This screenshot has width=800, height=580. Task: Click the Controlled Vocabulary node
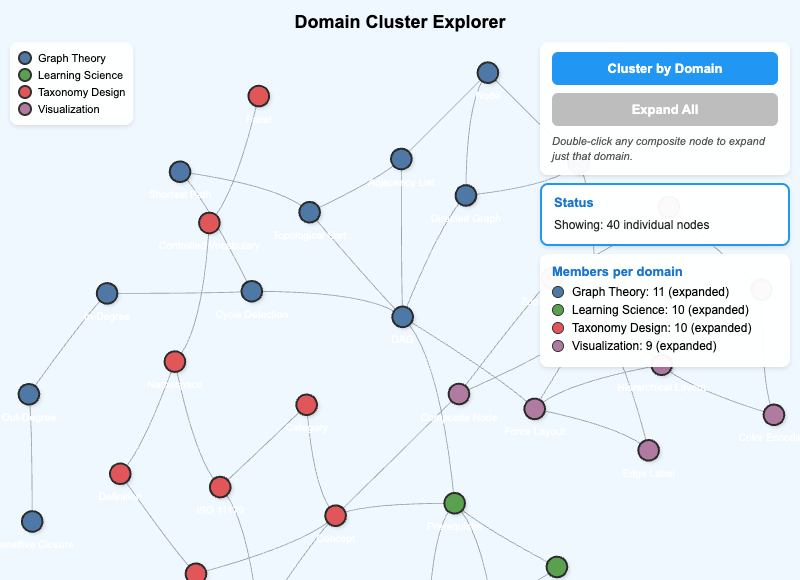[x=209, y=223]
